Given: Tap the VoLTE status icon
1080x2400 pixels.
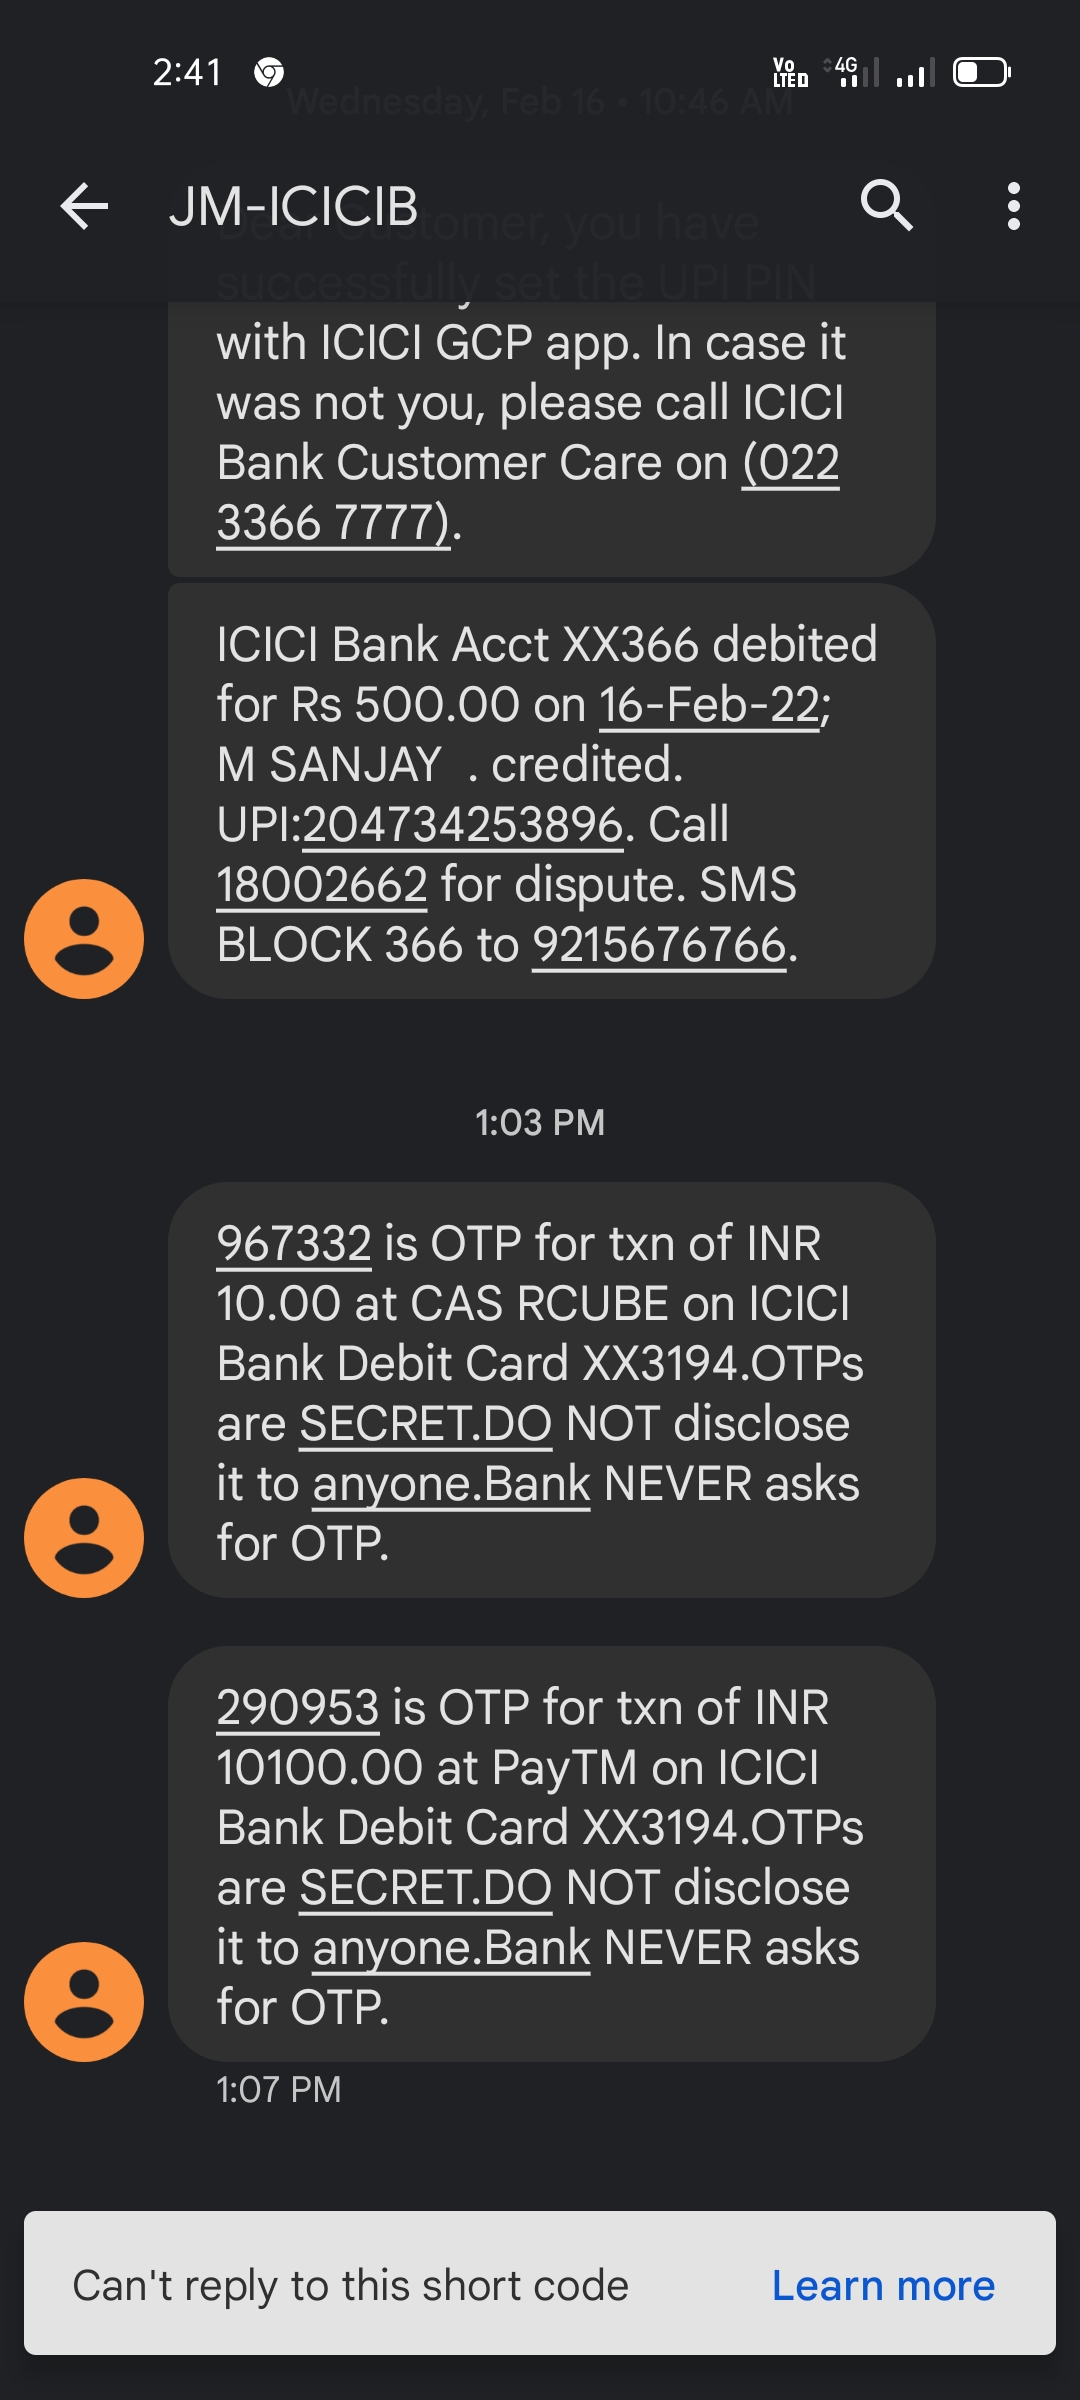Looking at the screenshot, I should [x=790, y=72].
